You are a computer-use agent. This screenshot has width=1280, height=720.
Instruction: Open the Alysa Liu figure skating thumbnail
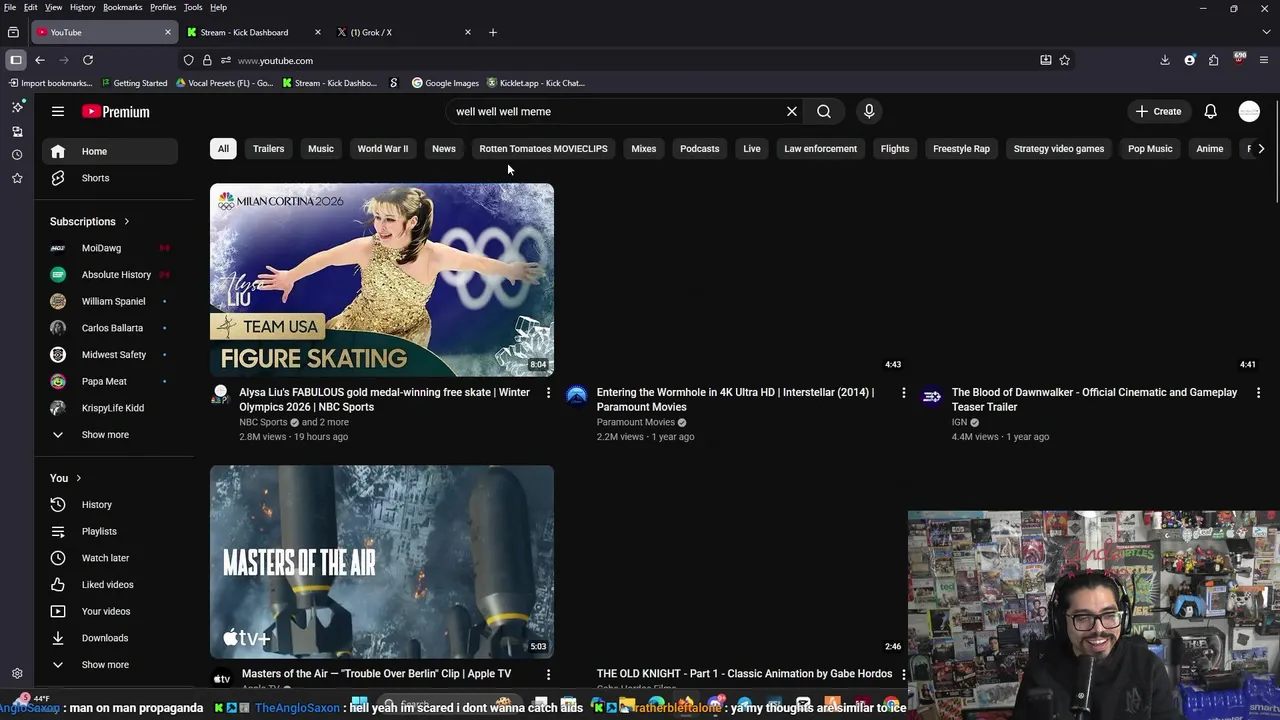[x=382, y=280]
